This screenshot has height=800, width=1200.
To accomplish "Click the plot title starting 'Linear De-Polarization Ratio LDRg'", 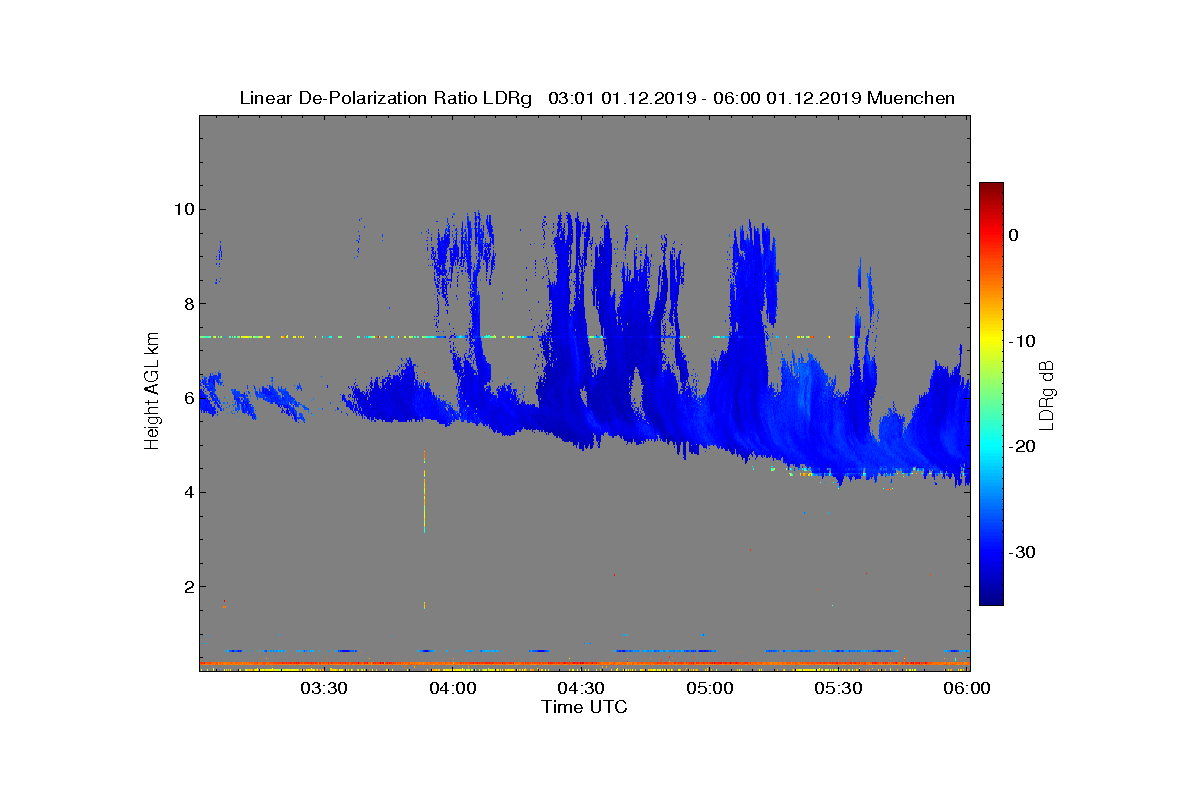I will point(597,98).
